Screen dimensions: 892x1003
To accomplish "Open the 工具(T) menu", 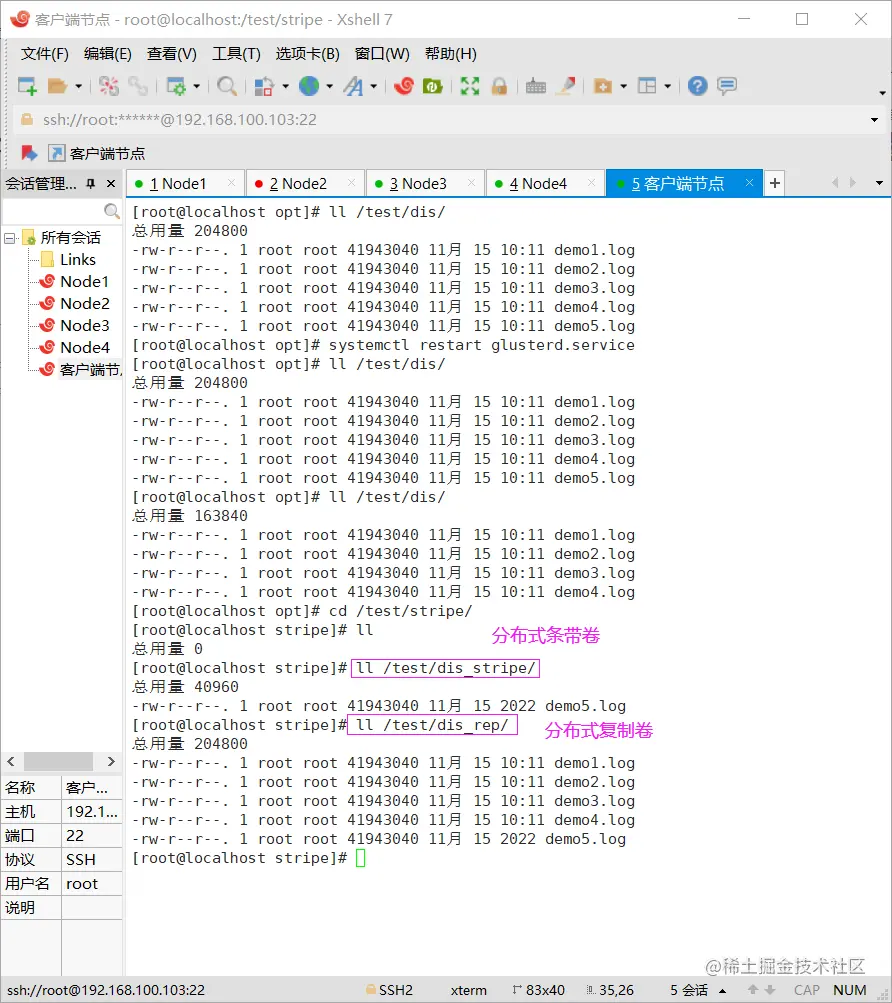I will coord(236,54).
